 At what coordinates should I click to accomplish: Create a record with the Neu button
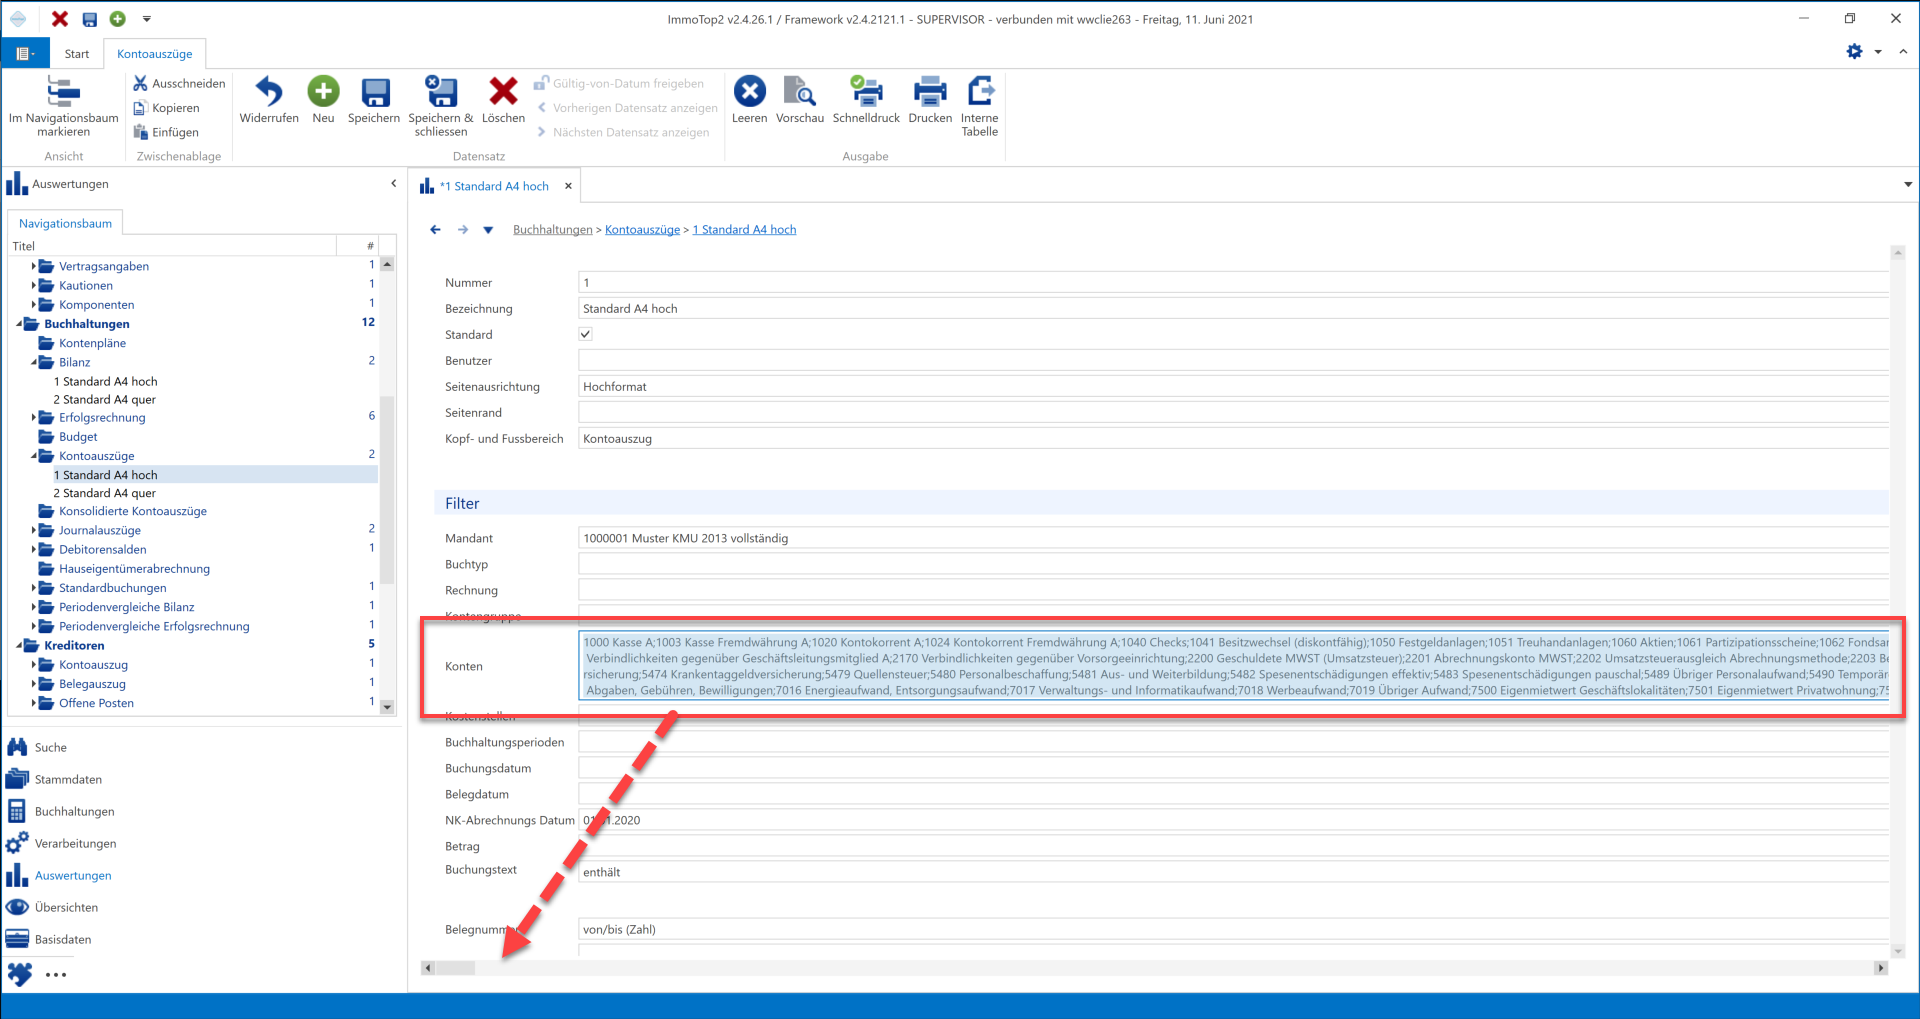[x=323, y=100]
